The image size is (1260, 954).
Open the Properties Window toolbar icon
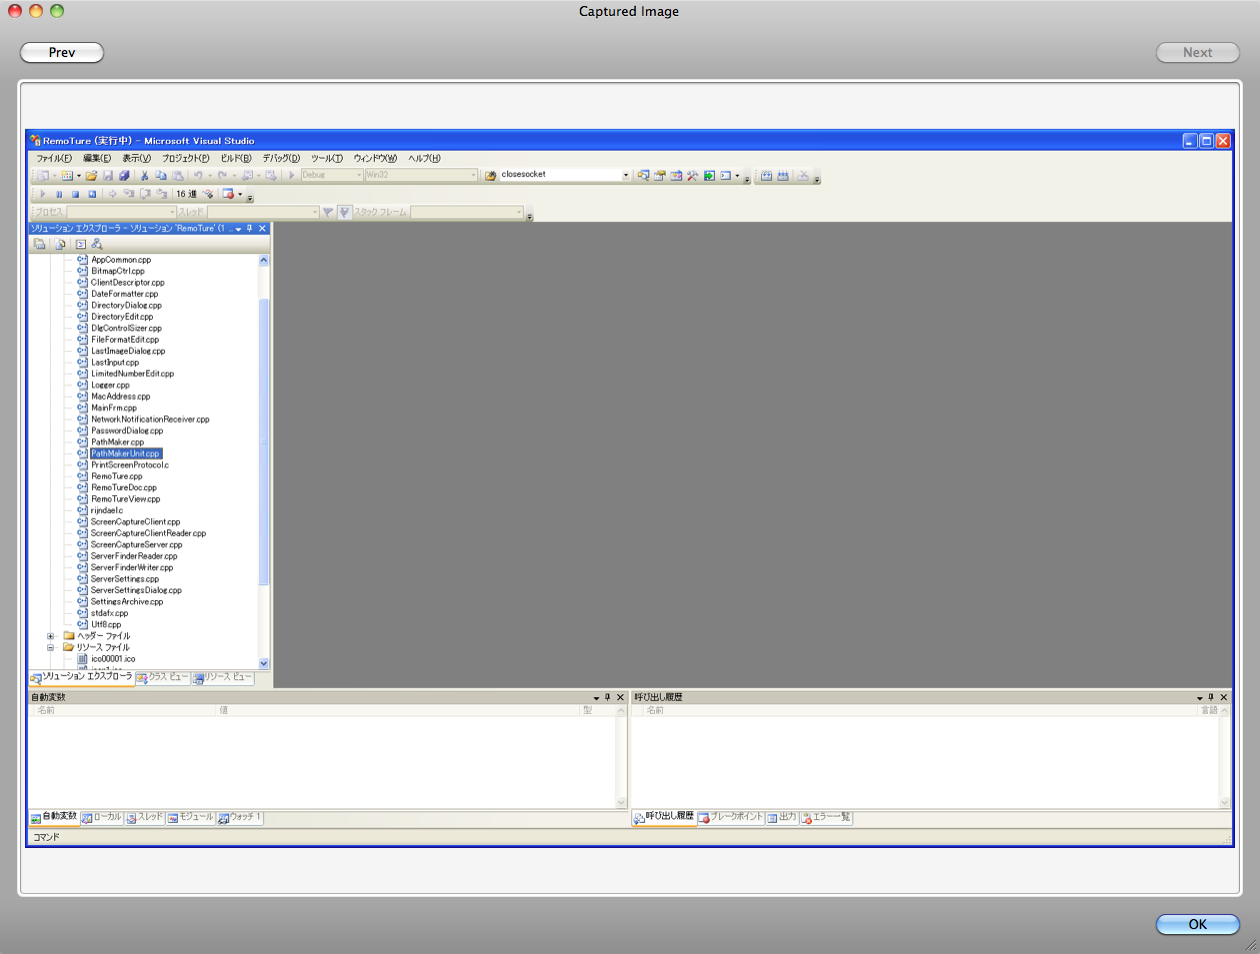pyautogui.click(x=660, y=176)
